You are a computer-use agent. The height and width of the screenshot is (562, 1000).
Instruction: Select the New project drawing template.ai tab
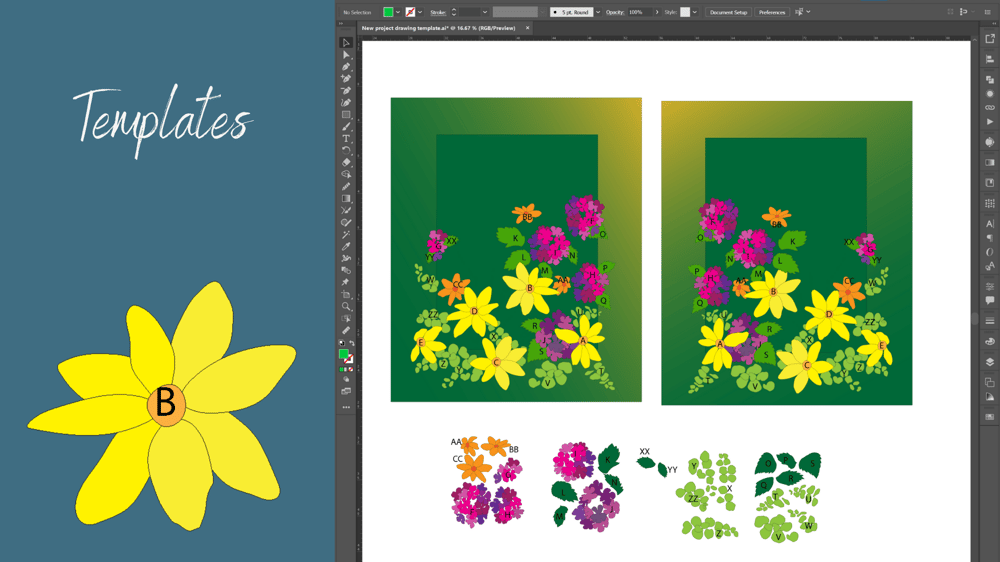tap(439, 28)
